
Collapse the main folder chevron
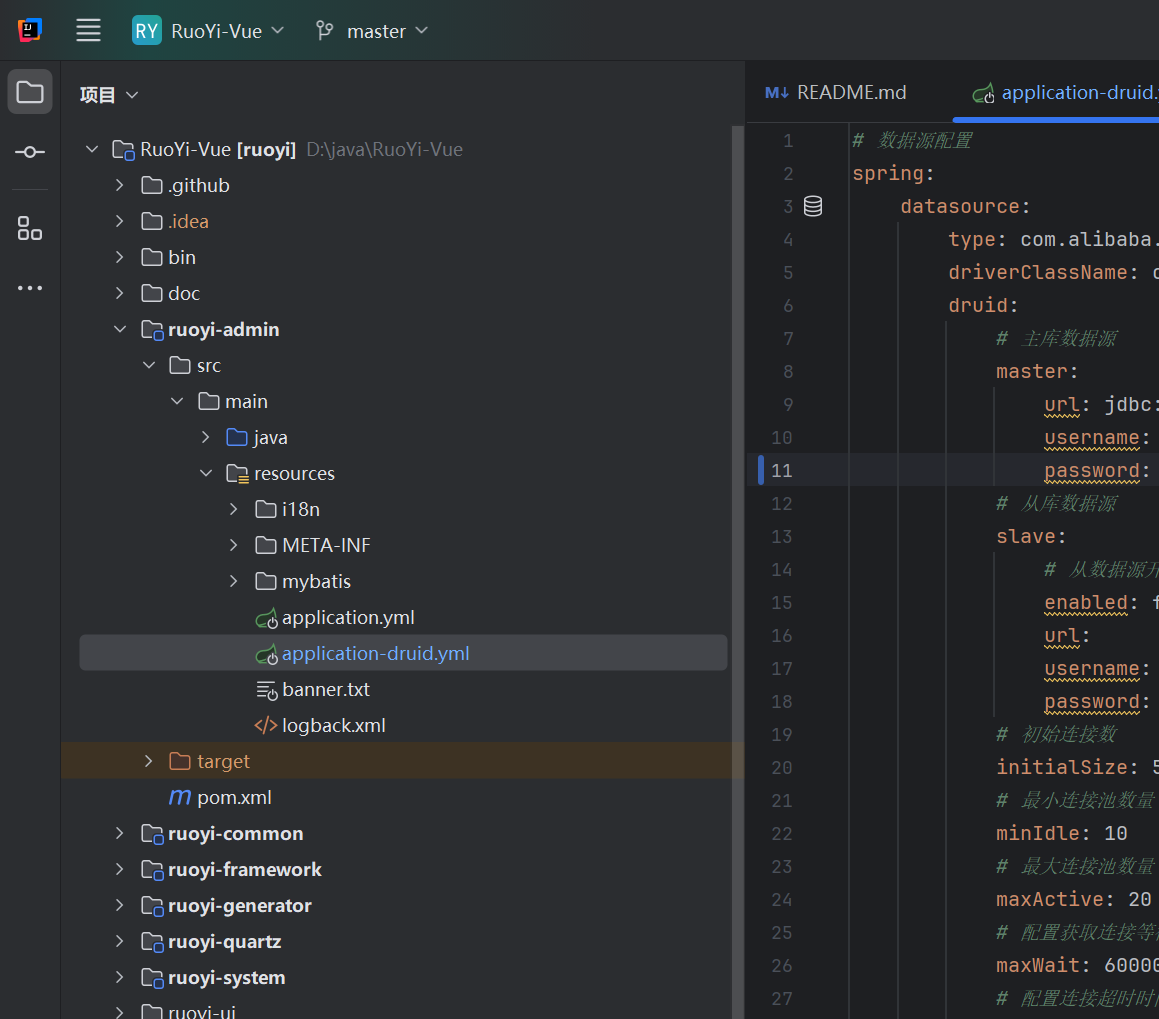pos(177,401)
